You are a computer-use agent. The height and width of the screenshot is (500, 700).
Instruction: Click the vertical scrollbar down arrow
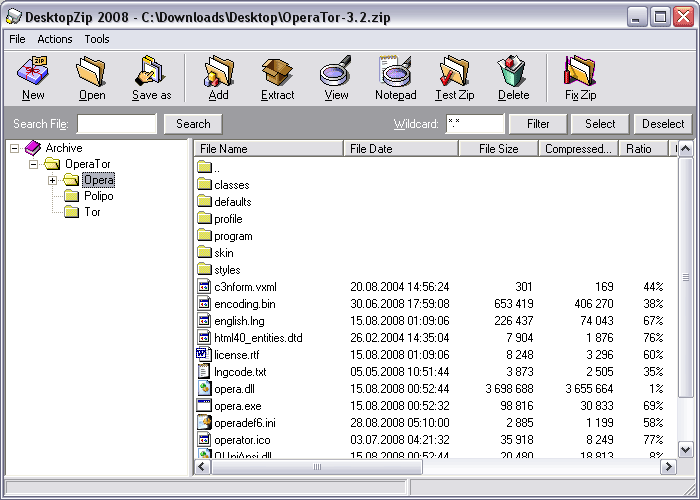click(686, 449)
